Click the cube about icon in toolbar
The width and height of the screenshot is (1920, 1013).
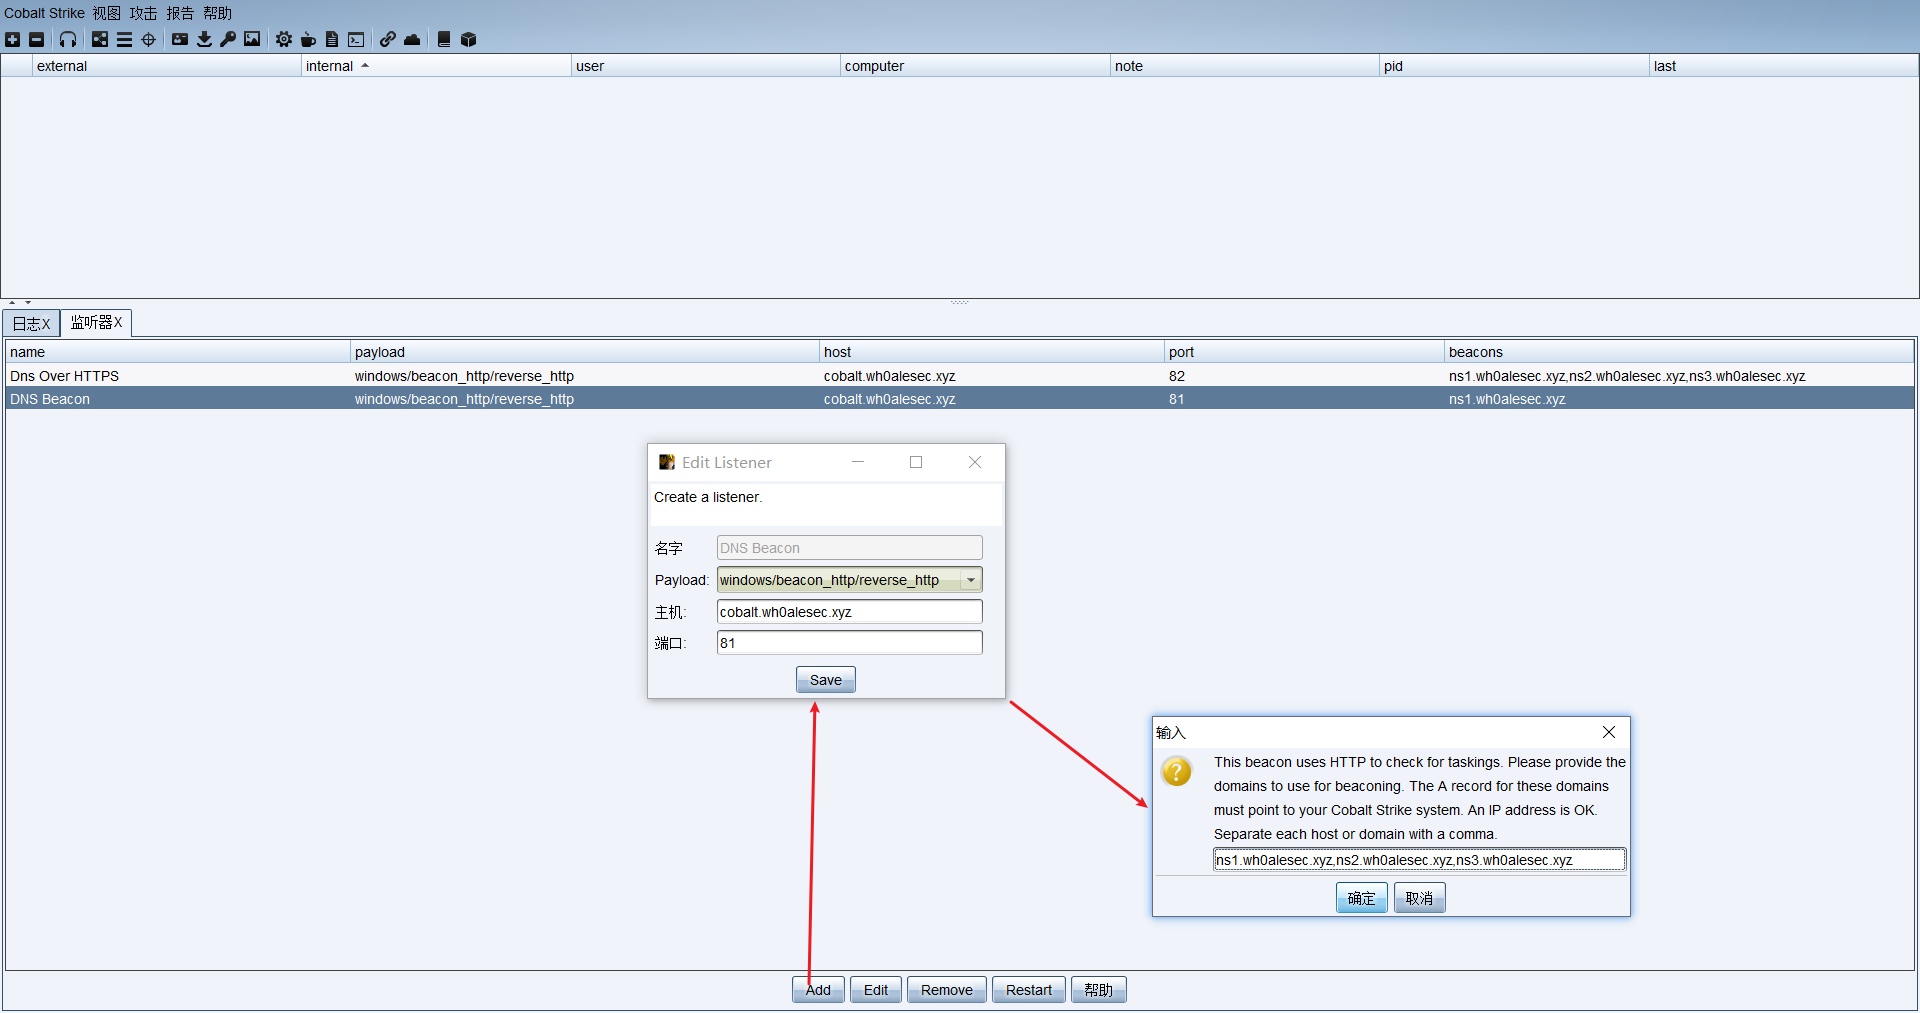(x=468, y=39)
